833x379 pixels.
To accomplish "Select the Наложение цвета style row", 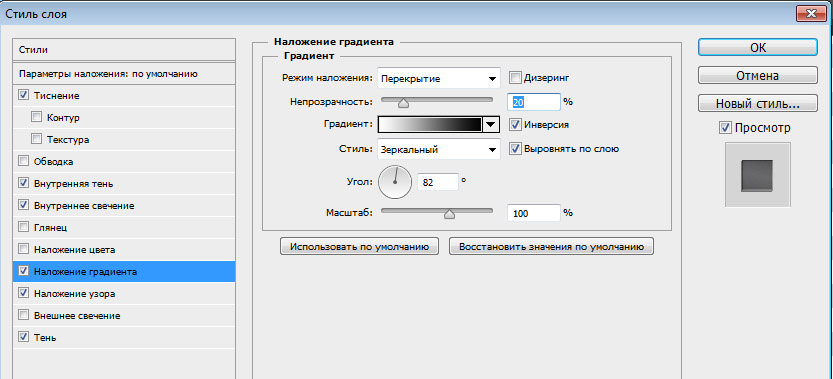I will tap(124, 249).
